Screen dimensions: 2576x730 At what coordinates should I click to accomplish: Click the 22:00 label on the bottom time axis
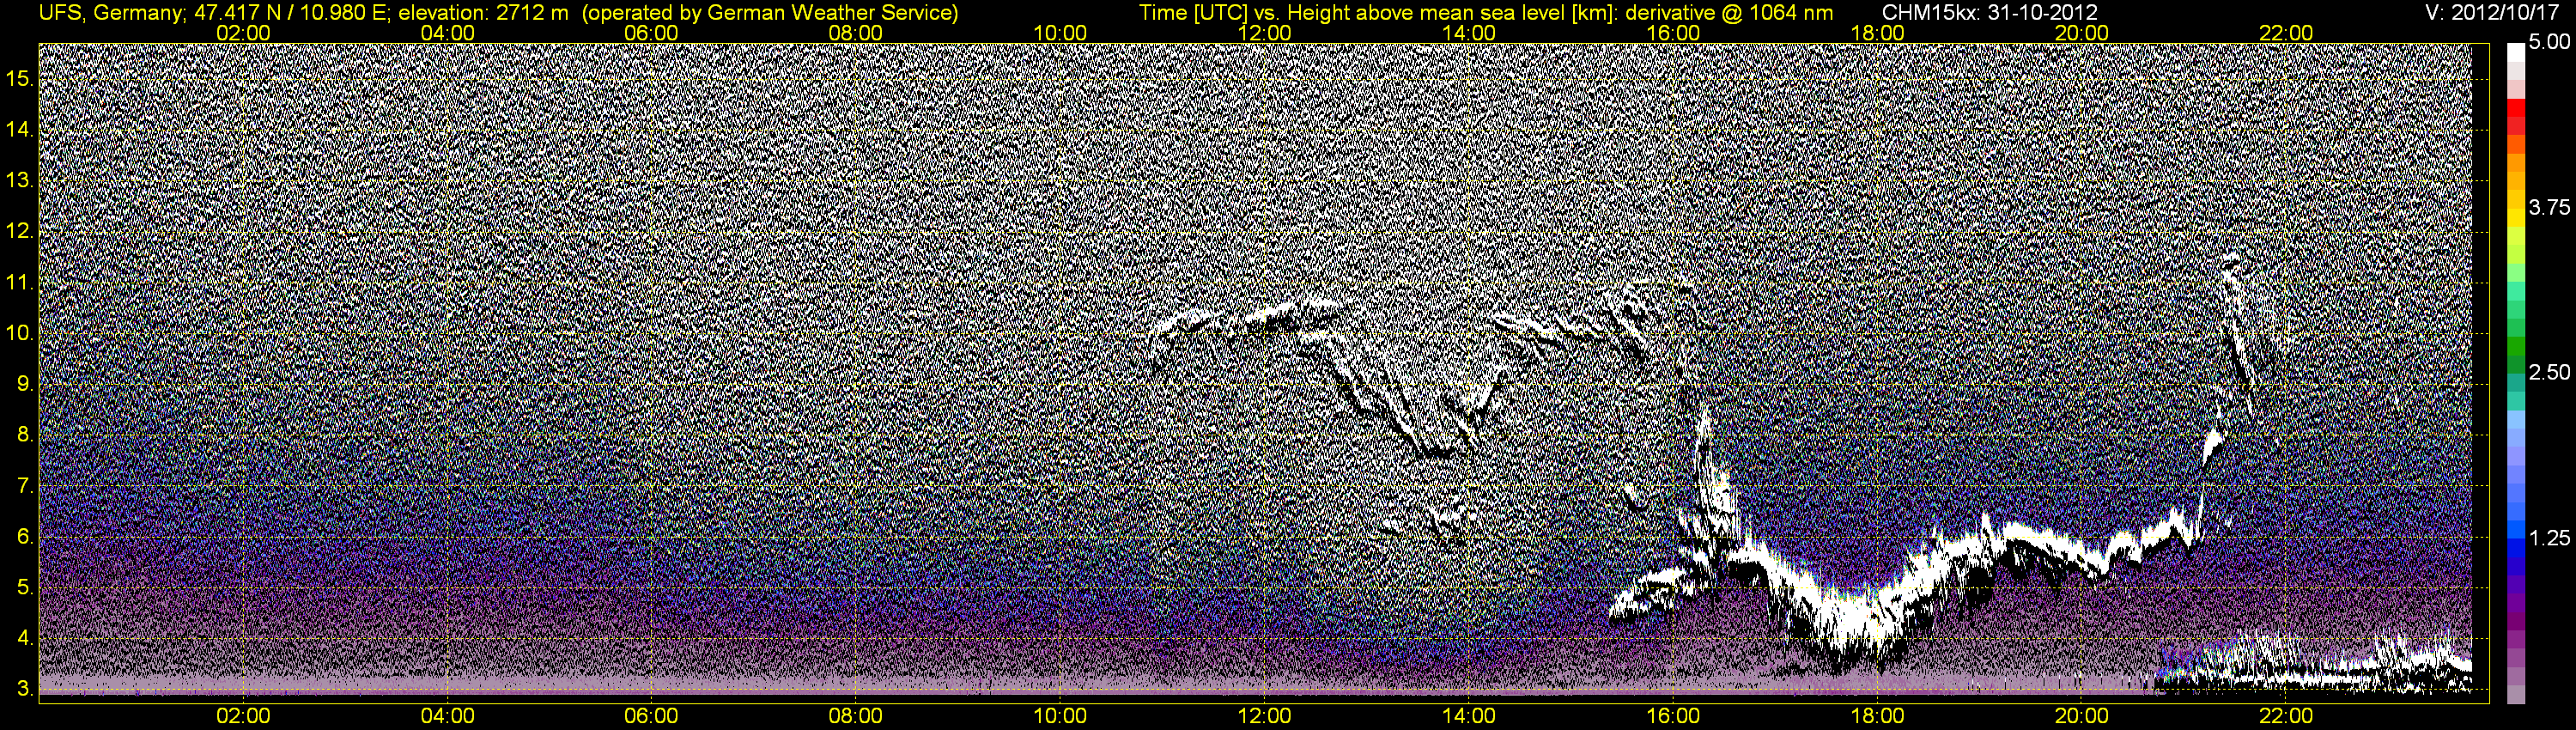[x=2286, y=716]
